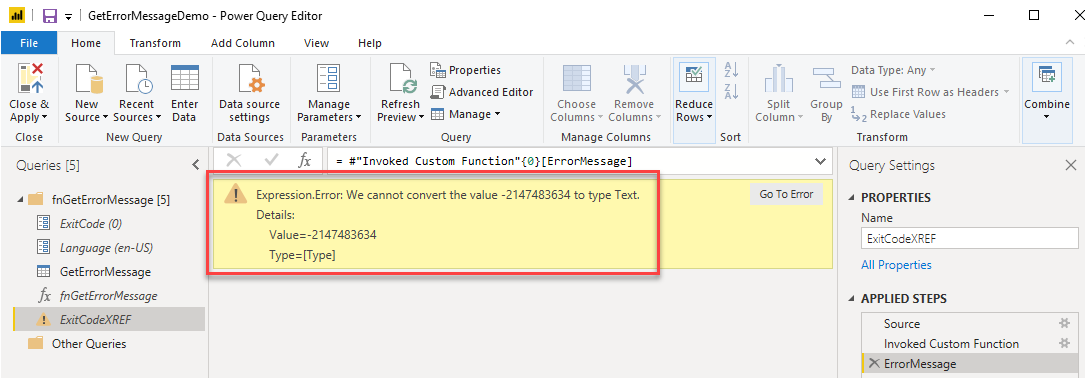Switch to the Home ribbon tab
Viewport: 1085px width, 378px height.
tap(86, 43)
